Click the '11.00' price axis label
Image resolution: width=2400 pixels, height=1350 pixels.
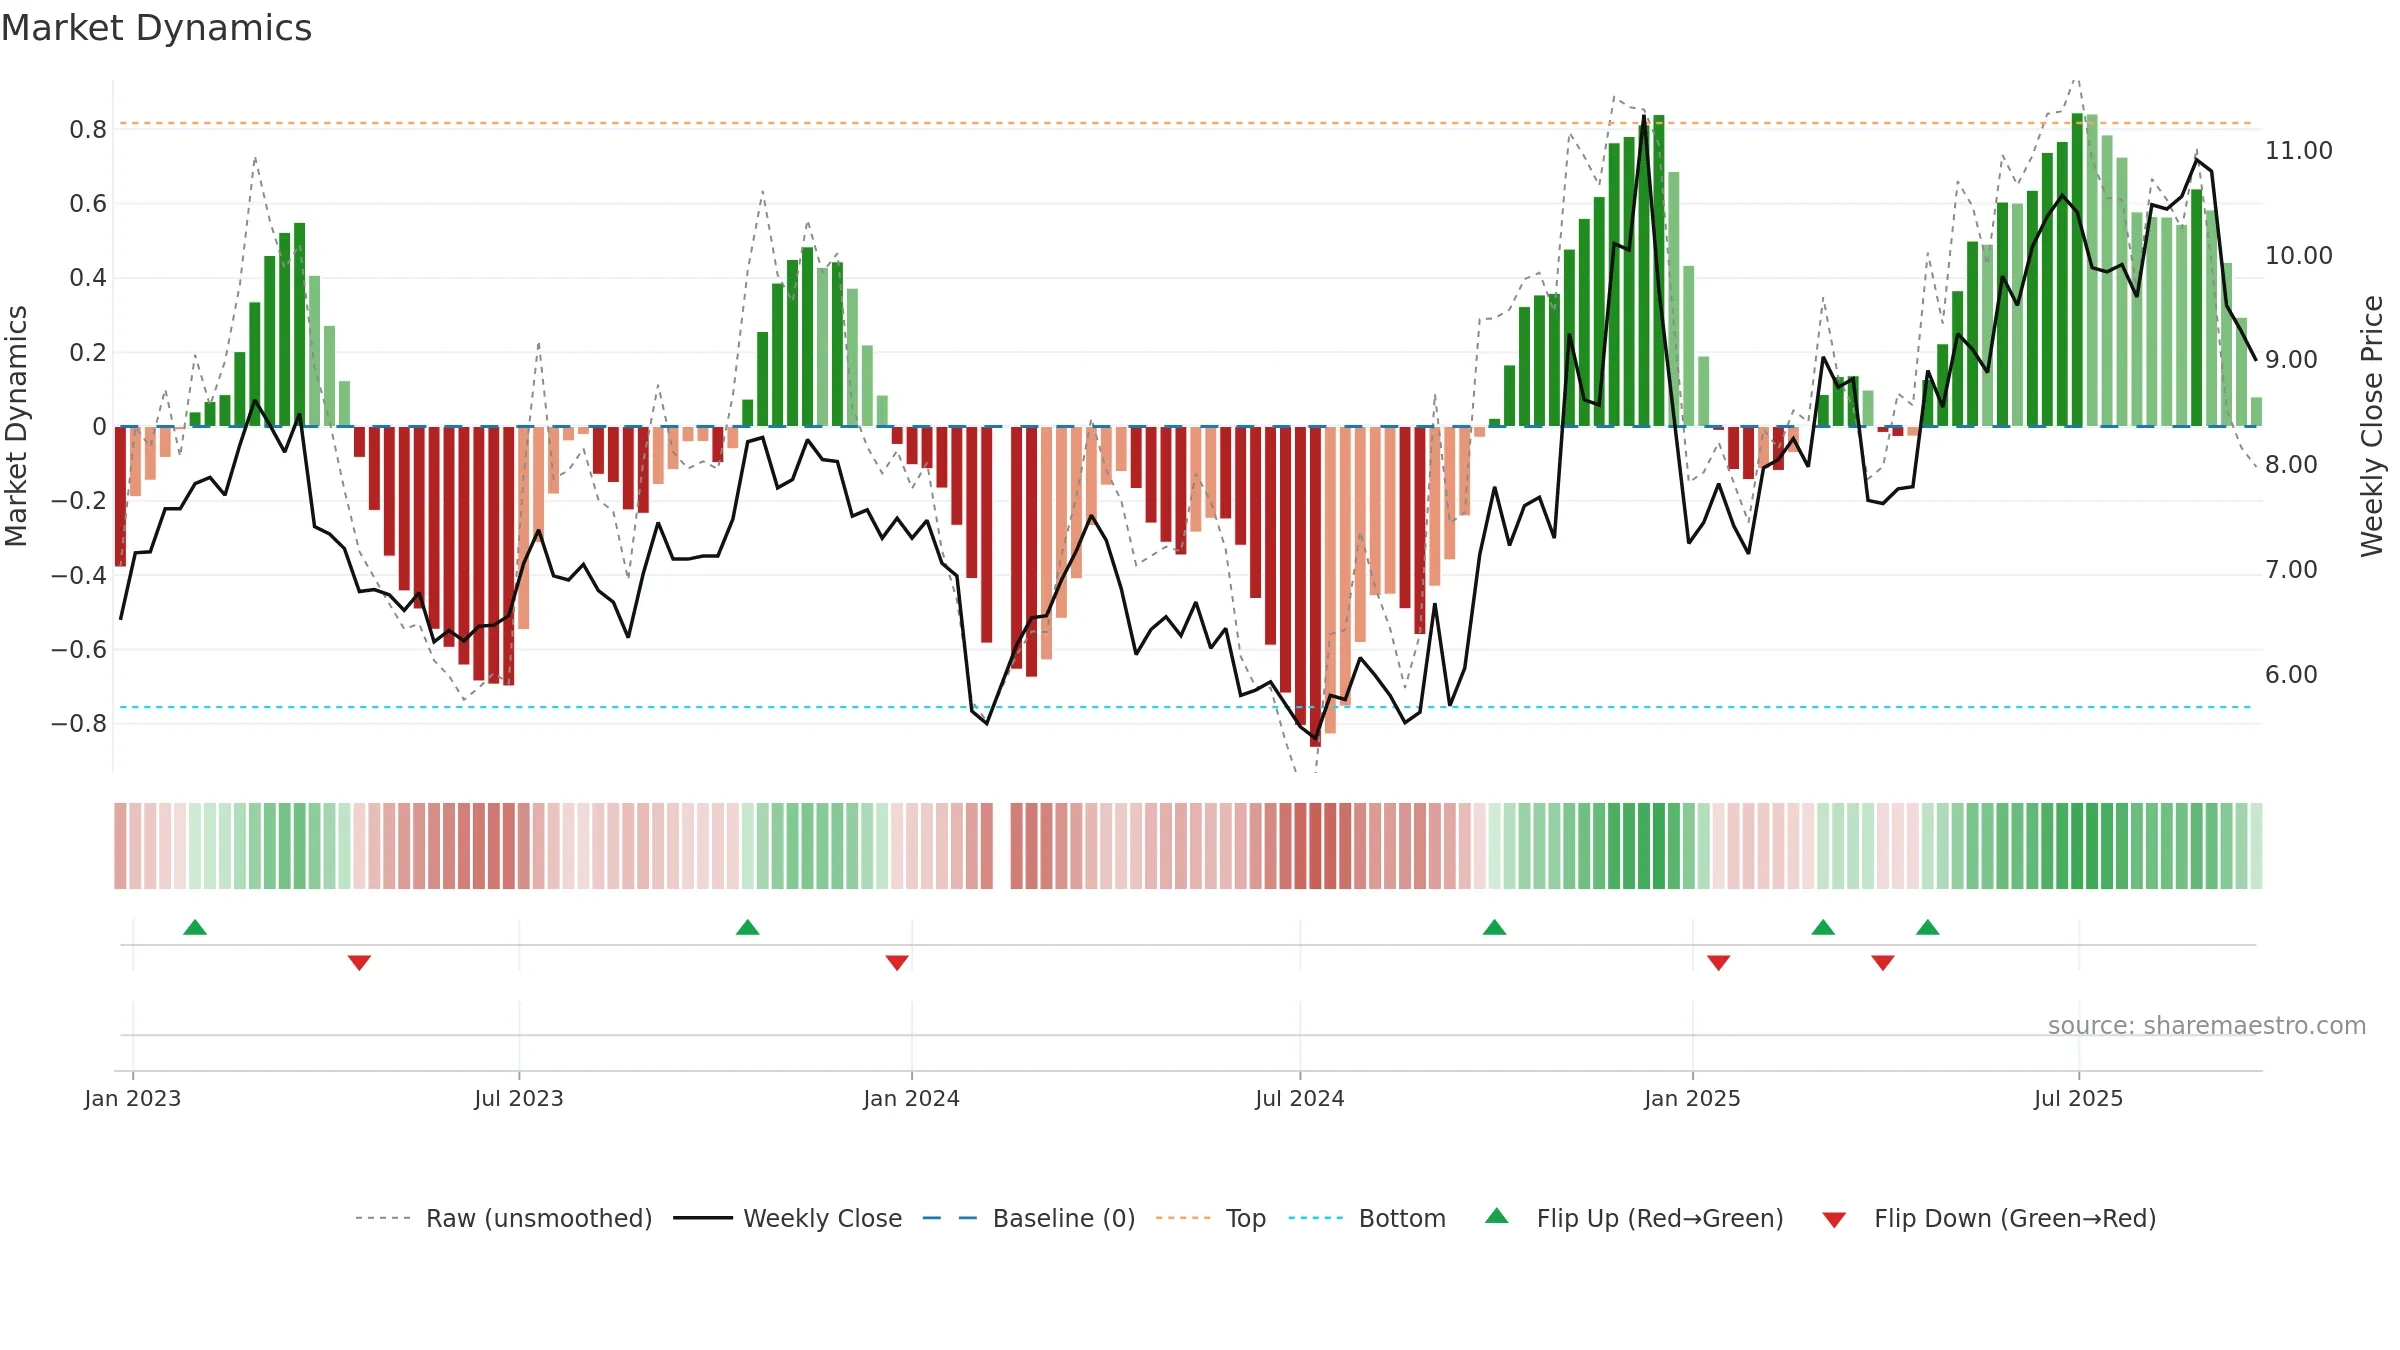tap(2299, 151)
